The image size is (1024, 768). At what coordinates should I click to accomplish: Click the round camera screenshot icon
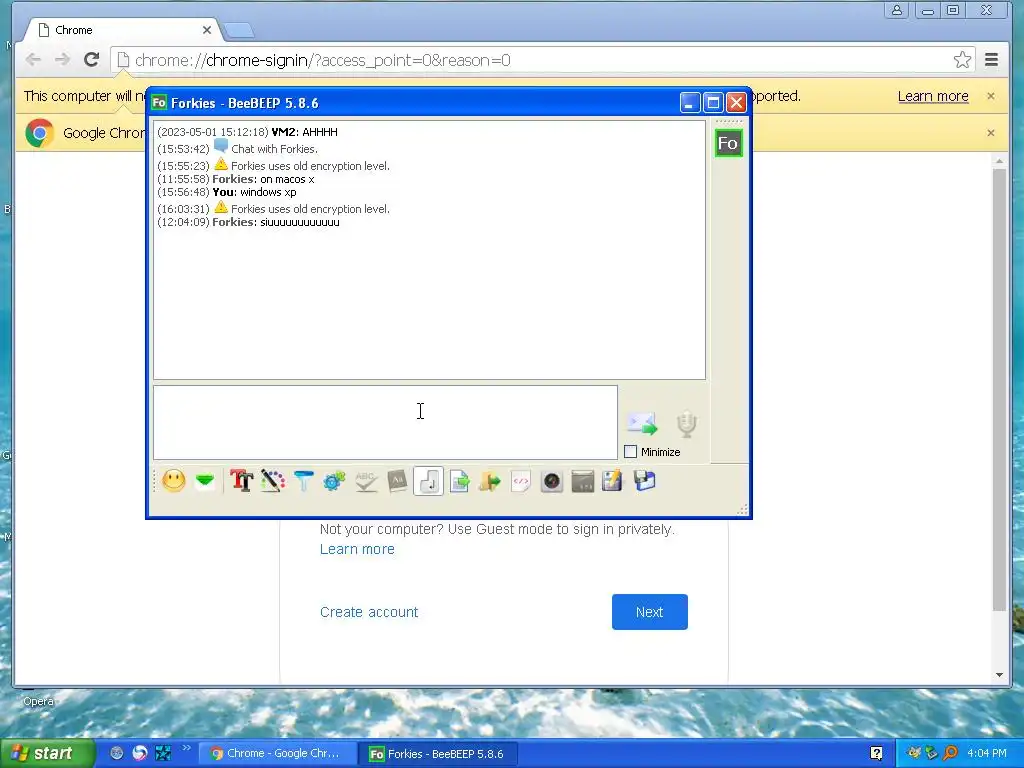[552, 482]
